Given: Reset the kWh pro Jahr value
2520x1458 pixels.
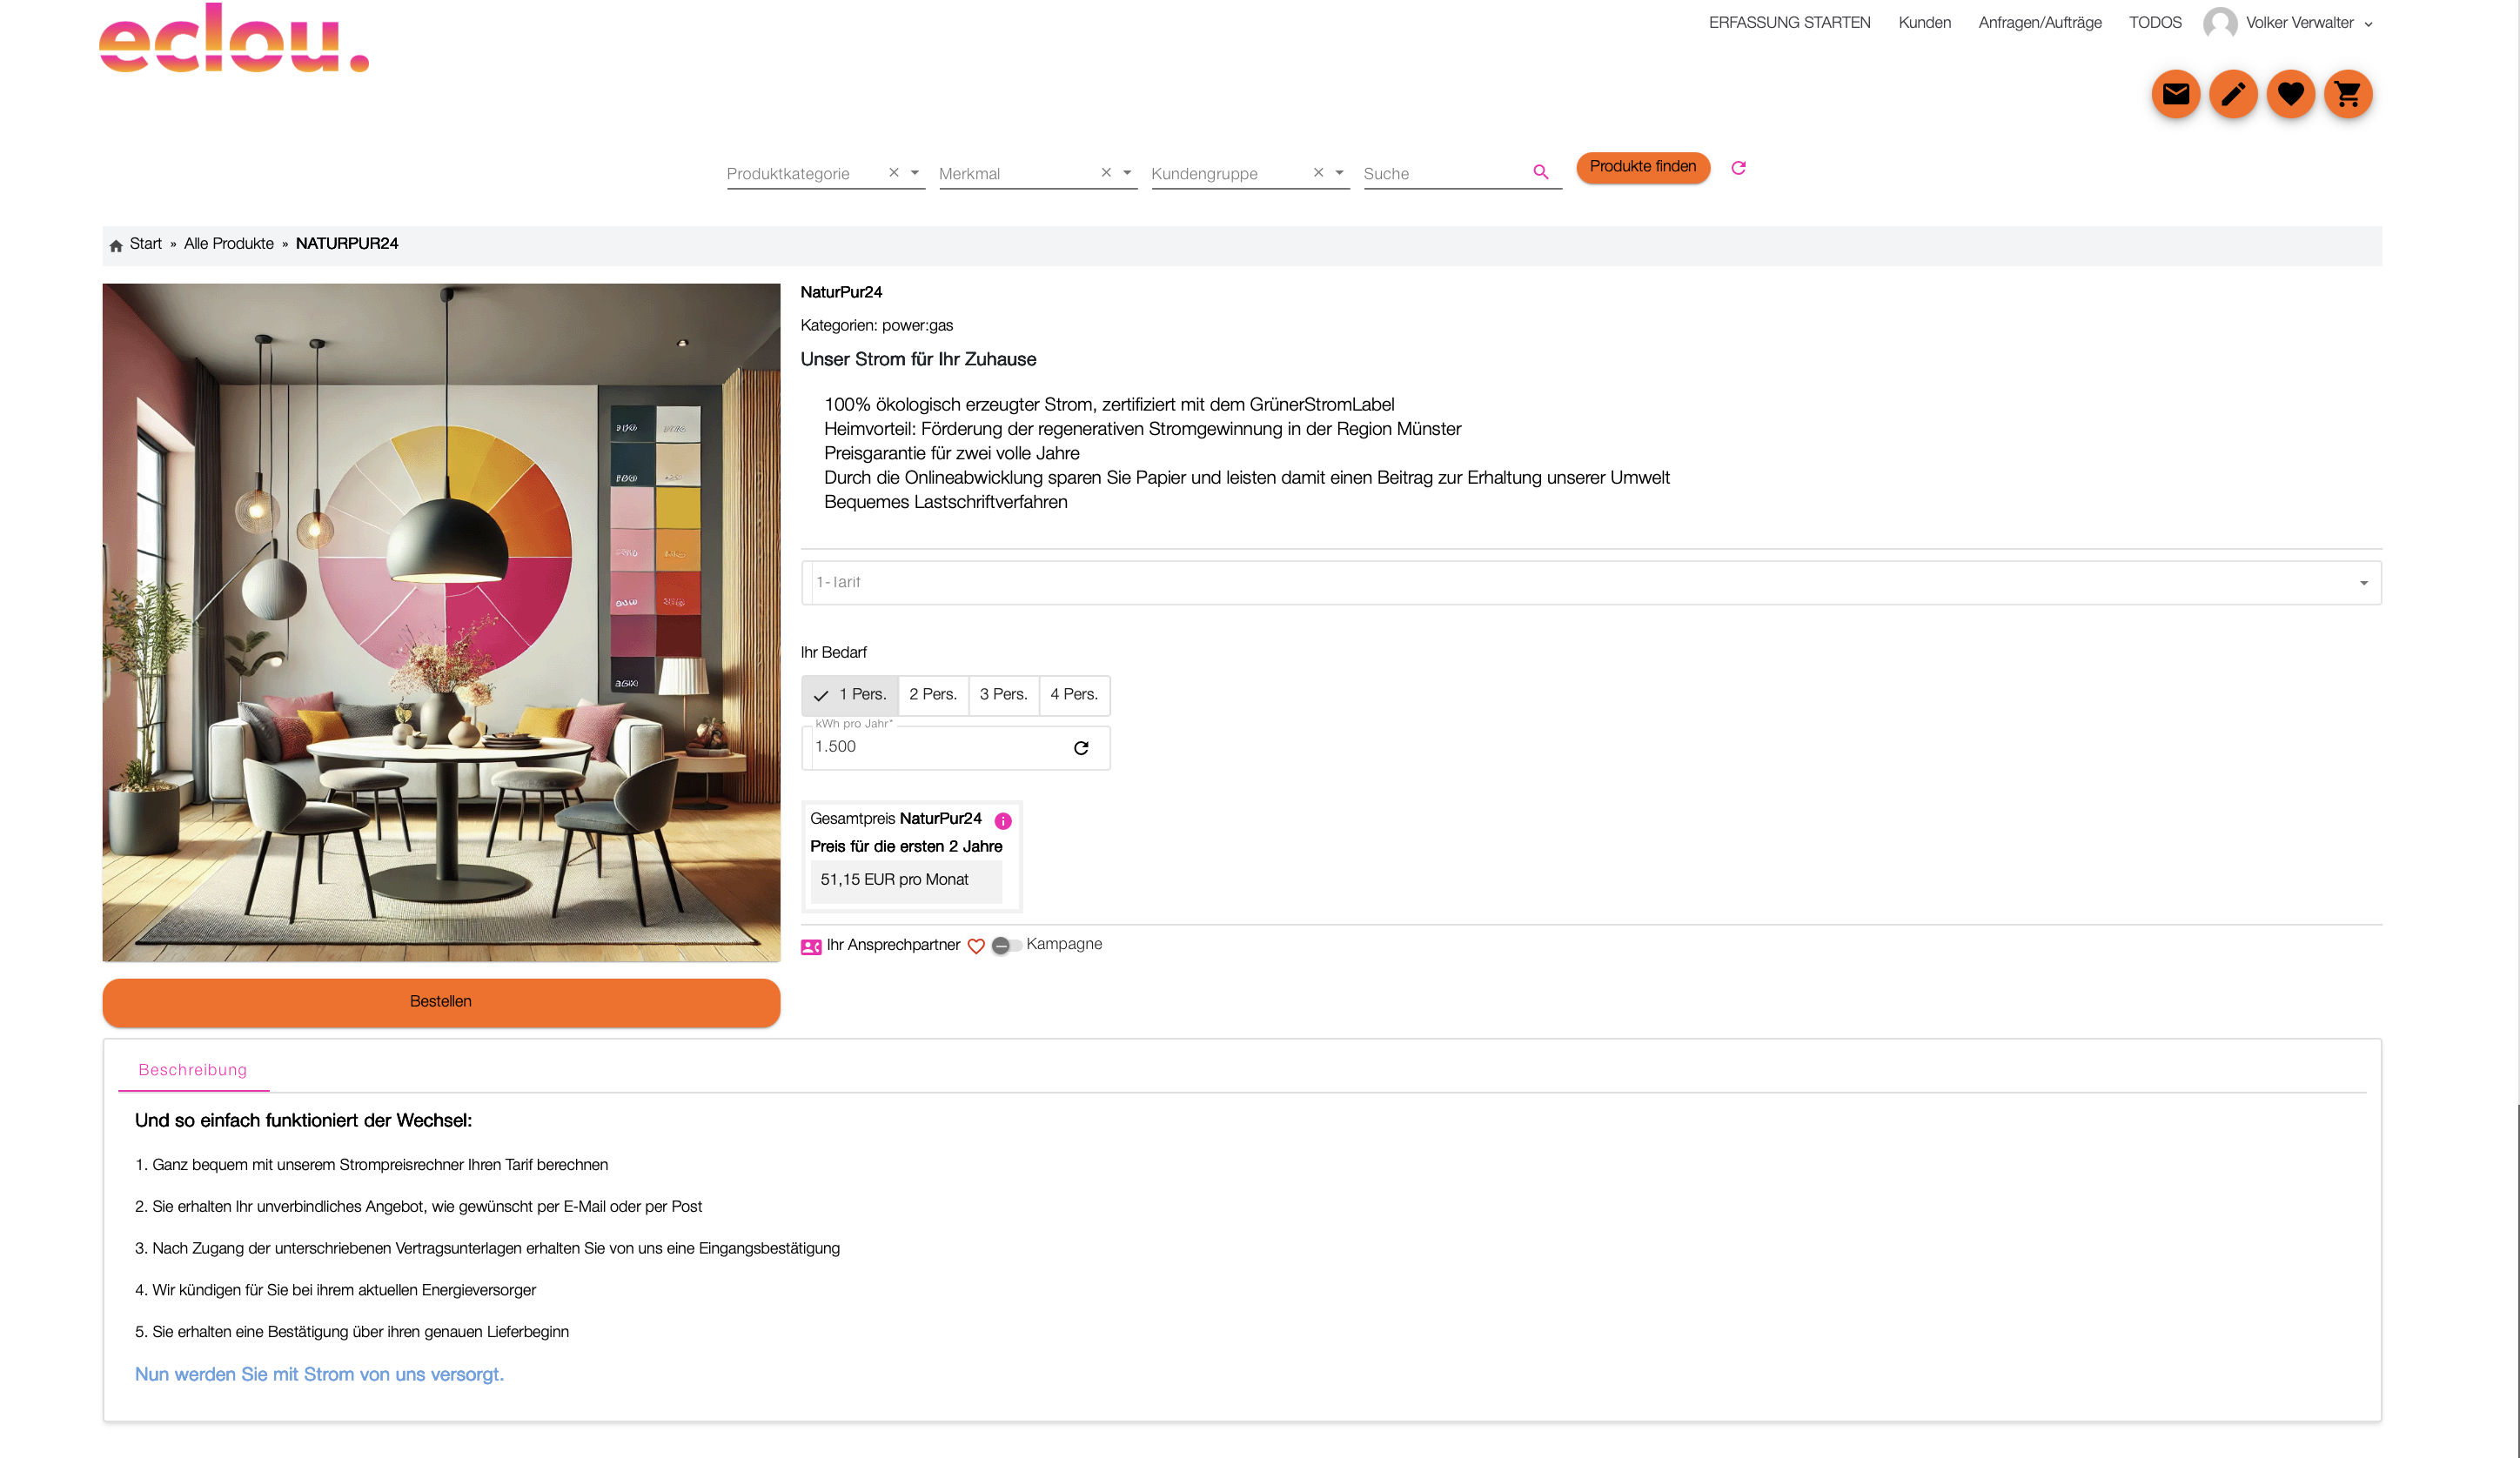Looking at the screenshot, I should pyautogui.click(x=1081, y=748).
